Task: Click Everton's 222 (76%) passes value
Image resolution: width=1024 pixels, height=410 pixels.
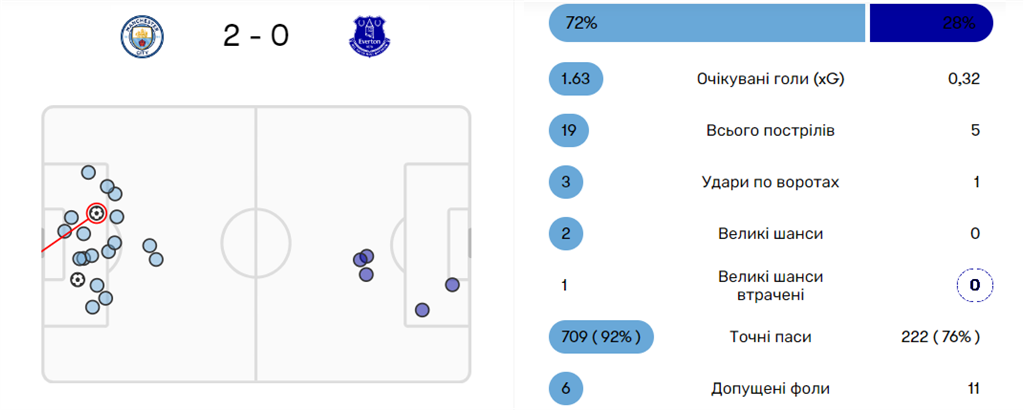Action: click(x=940, y=337)
